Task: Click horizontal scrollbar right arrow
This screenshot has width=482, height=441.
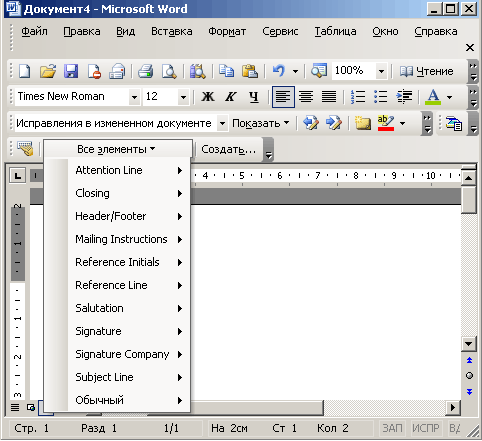Action: tap(453, 407)
